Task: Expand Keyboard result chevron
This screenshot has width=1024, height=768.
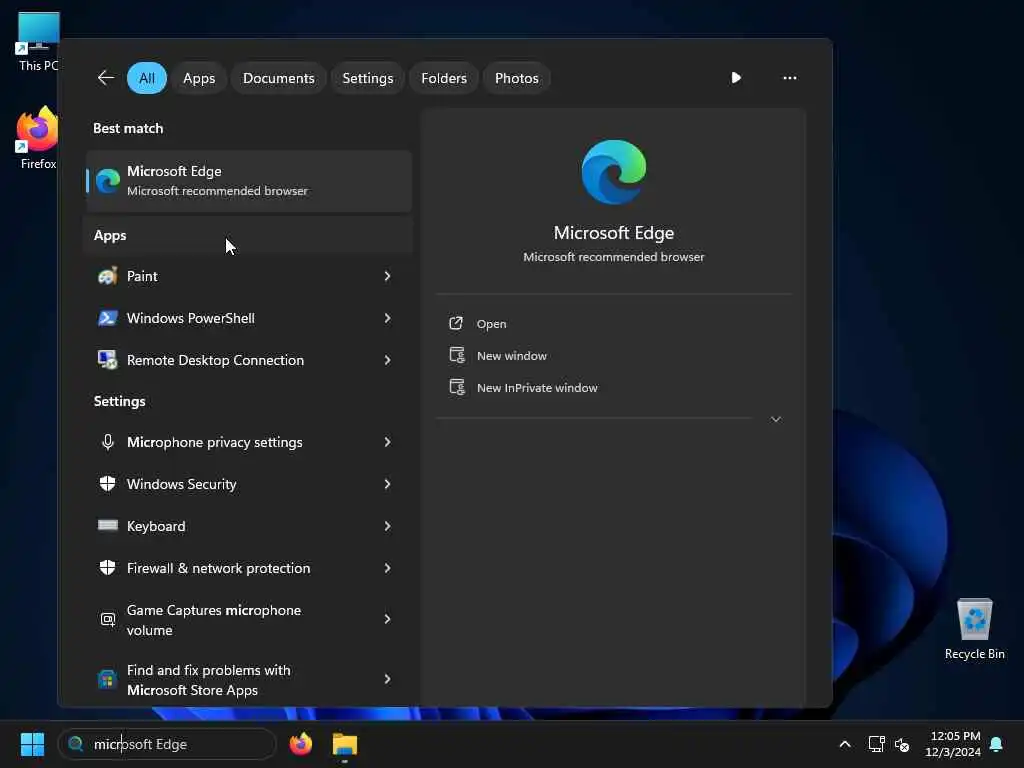Action: 387,526
